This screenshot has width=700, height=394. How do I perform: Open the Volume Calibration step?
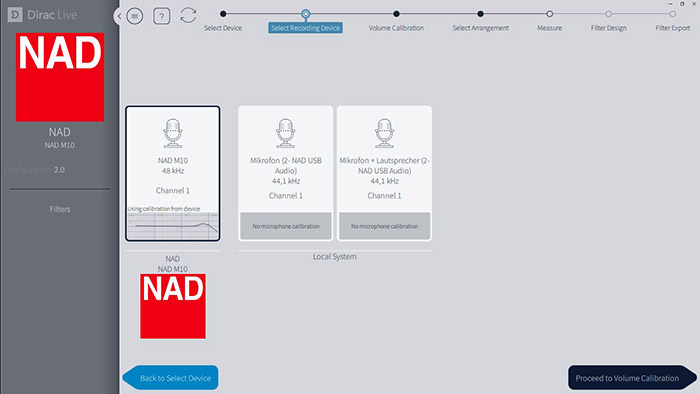[396, 14]
